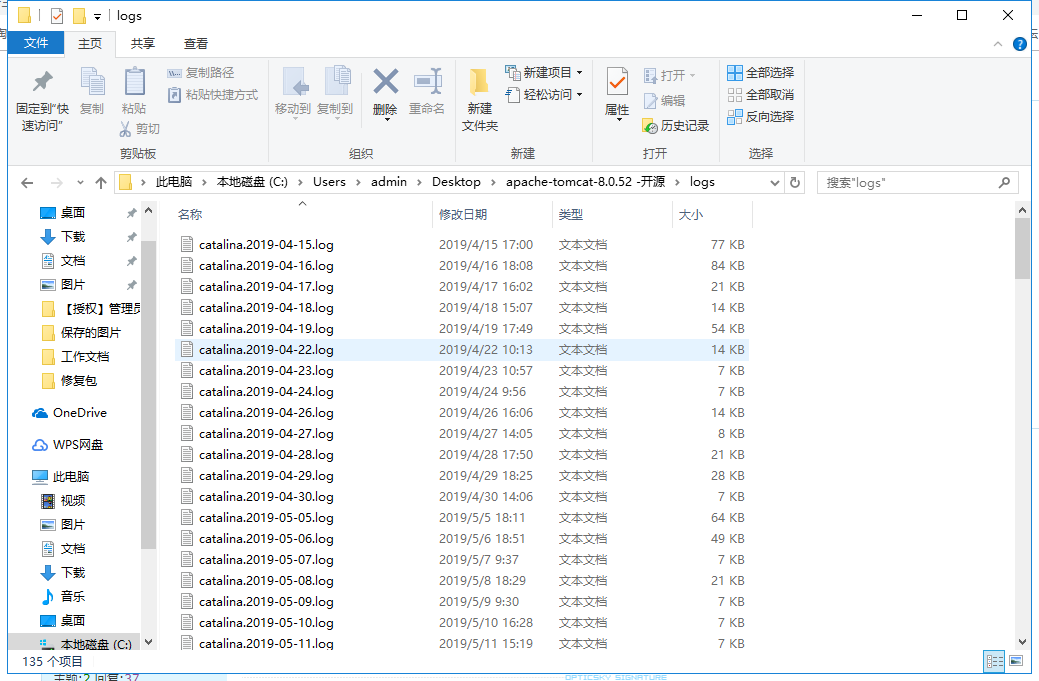Image resolution: width=1039 pixels, height=681 pixels.
Task: Click admin in the address path
Action: pyautogui.click(x=388, y=182)
